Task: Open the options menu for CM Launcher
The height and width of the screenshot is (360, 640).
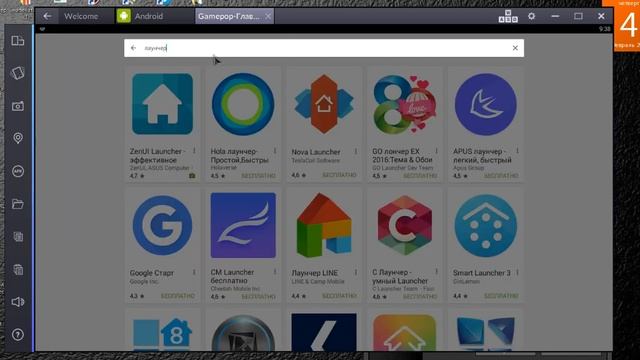Action: point(275,272)
